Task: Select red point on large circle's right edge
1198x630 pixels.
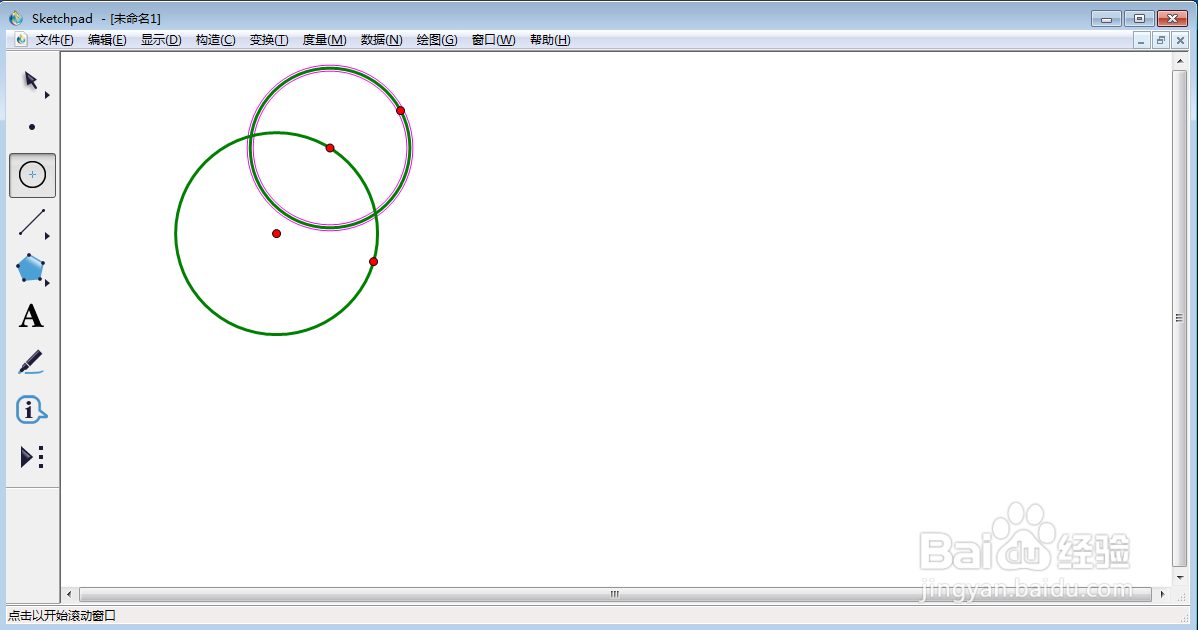Action: pyautogui.click(x=374, y=262)
